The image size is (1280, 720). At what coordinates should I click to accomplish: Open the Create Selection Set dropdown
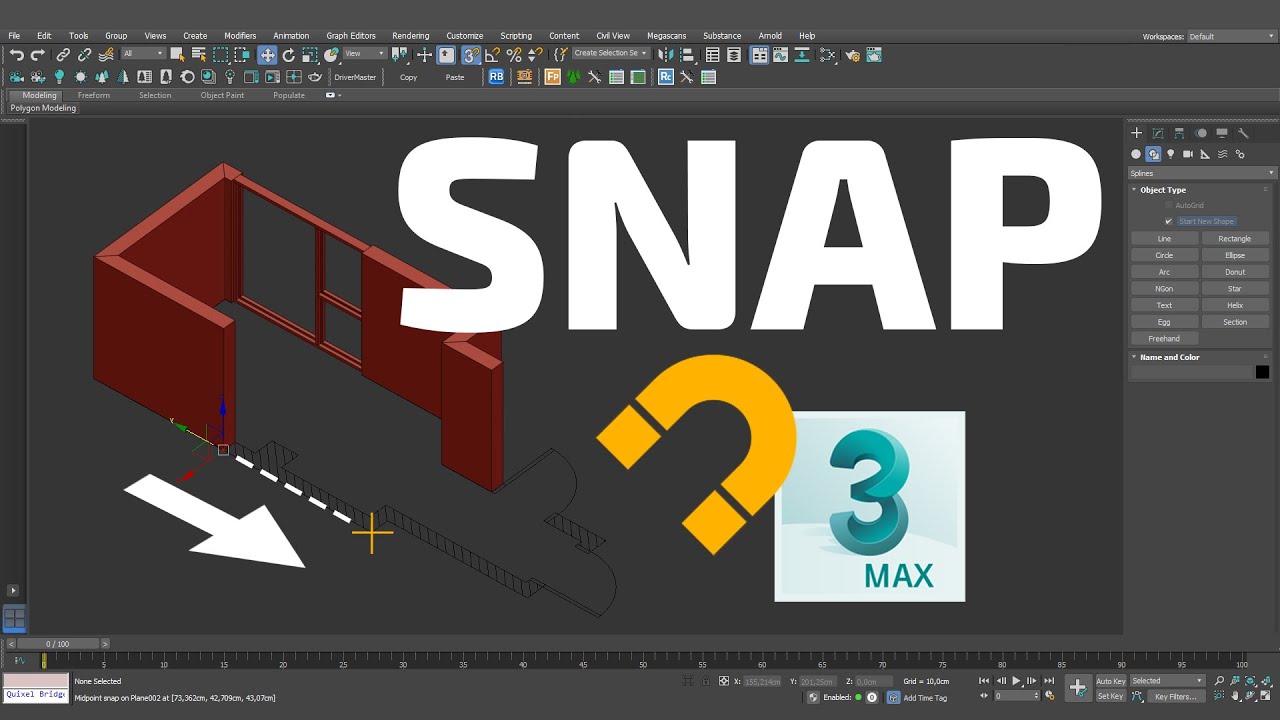(x=610, y=54)
